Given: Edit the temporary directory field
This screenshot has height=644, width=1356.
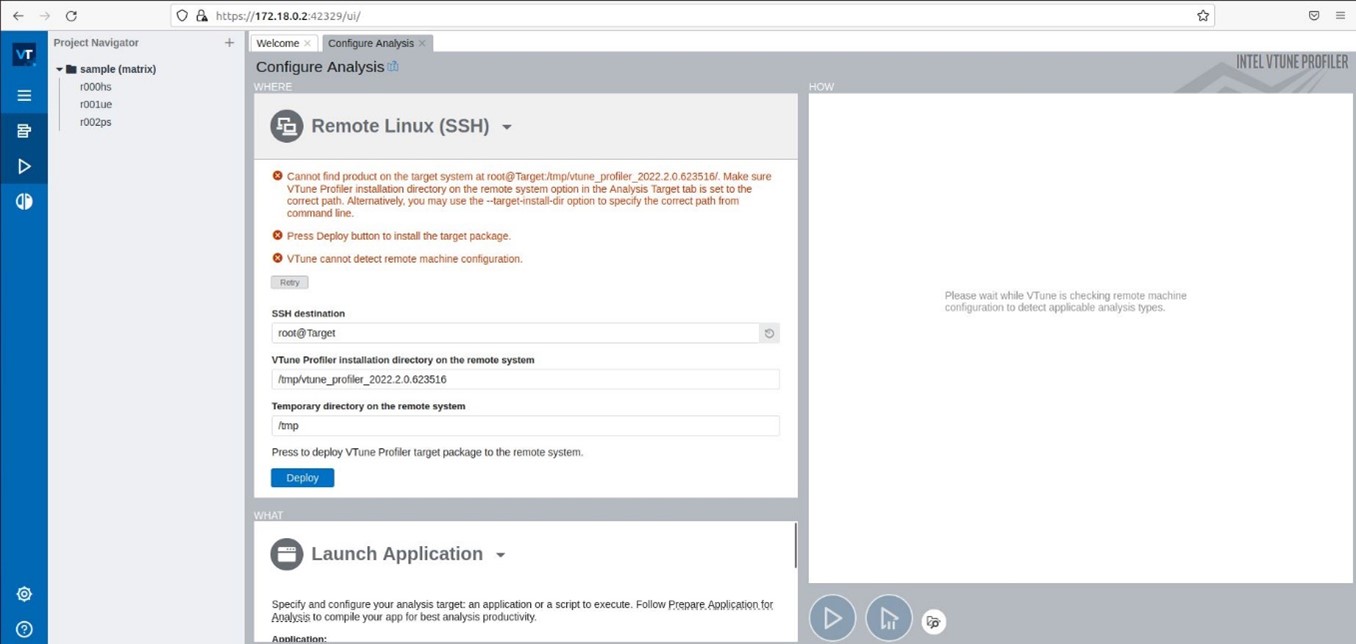Looking at the screenshot, I should [x=525, y=425].
